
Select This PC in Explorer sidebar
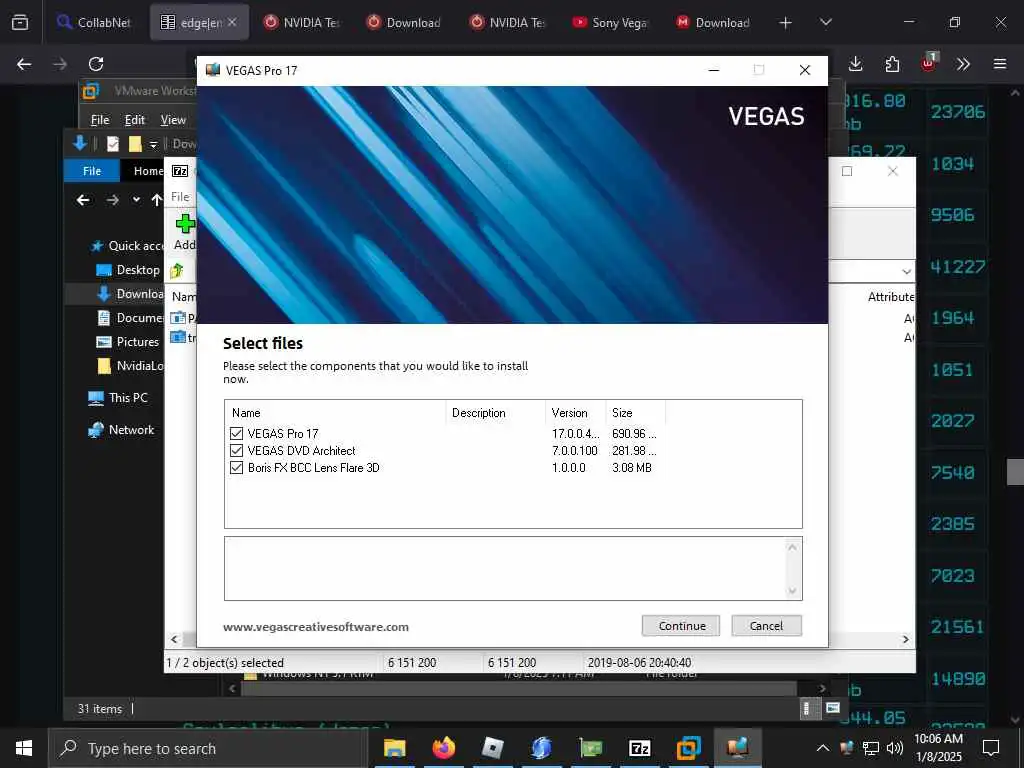click(x=118, y=398)
